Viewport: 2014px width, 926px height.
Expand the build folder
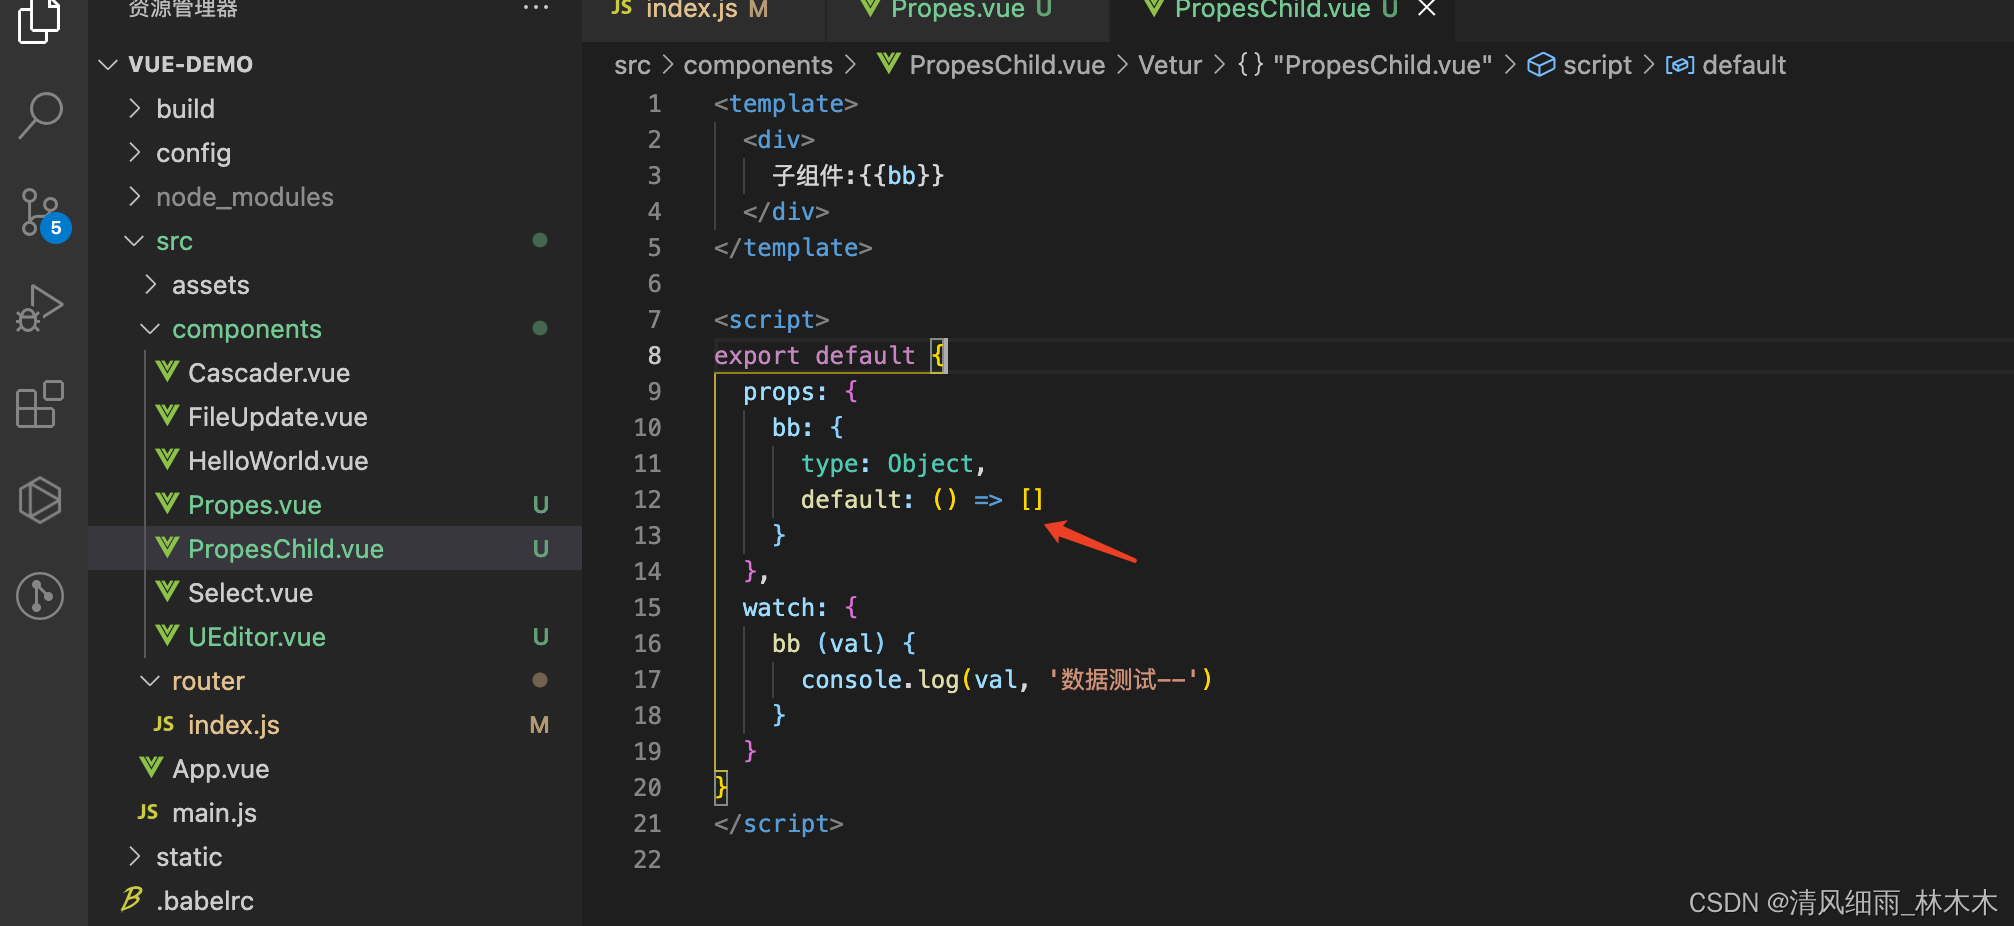click(135, 108)
